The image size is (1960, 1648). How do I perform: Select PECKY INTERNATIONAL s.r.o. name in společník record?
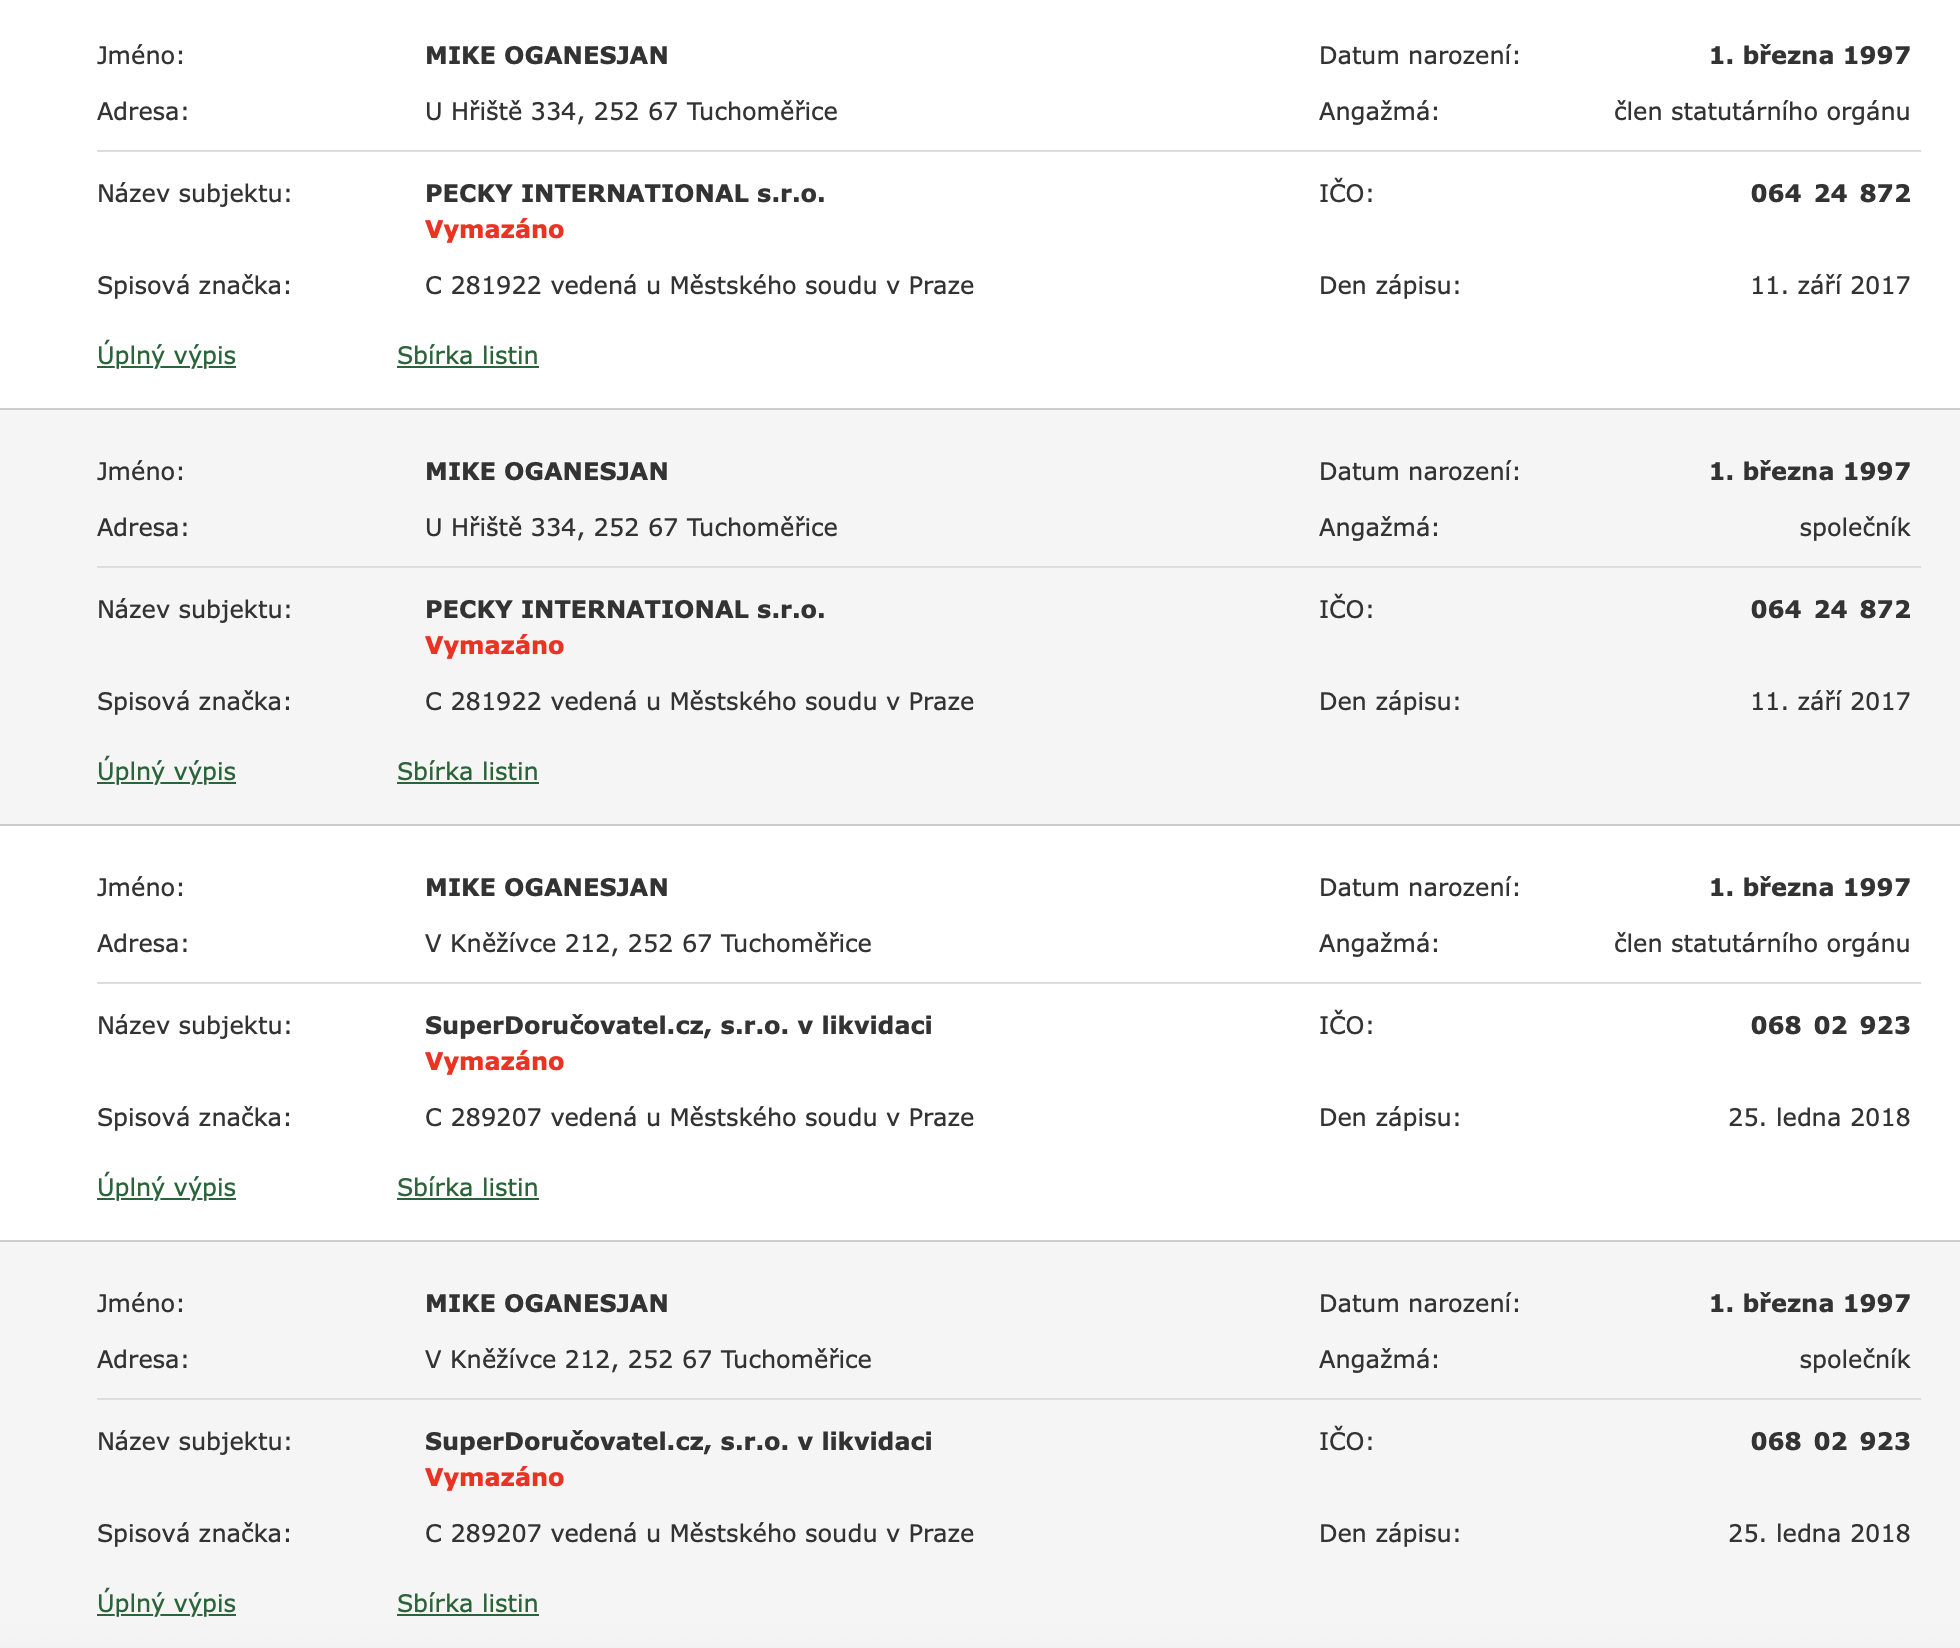(625, 609)
